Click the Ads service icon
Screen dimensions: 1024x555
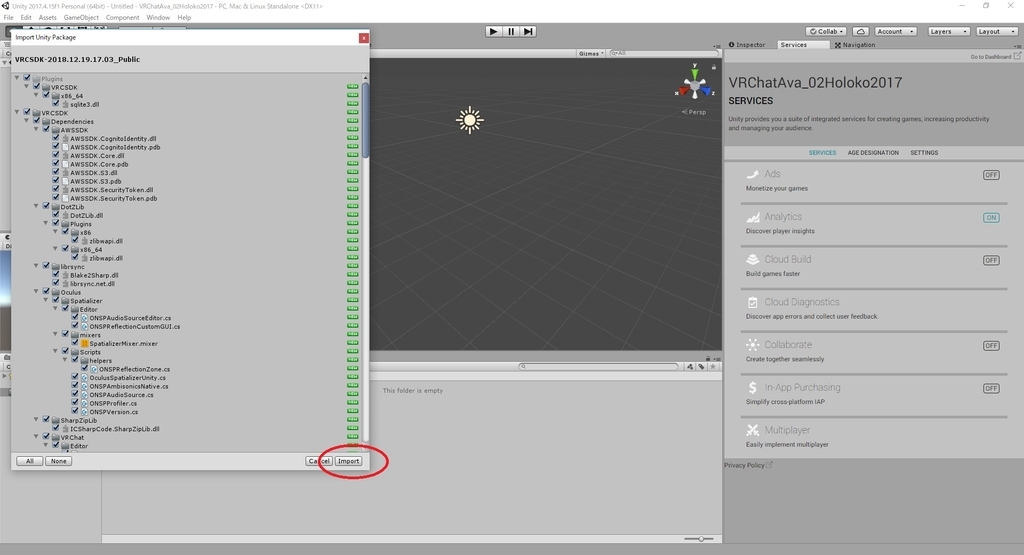coord(752,174)
